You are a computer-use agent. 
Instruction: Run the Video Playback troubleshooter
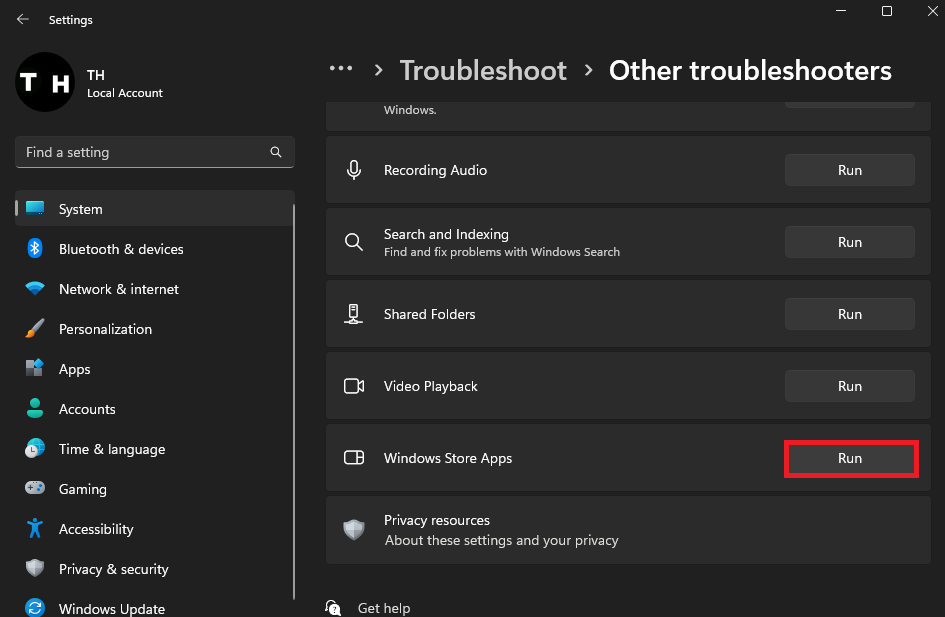tap(849, 386)
